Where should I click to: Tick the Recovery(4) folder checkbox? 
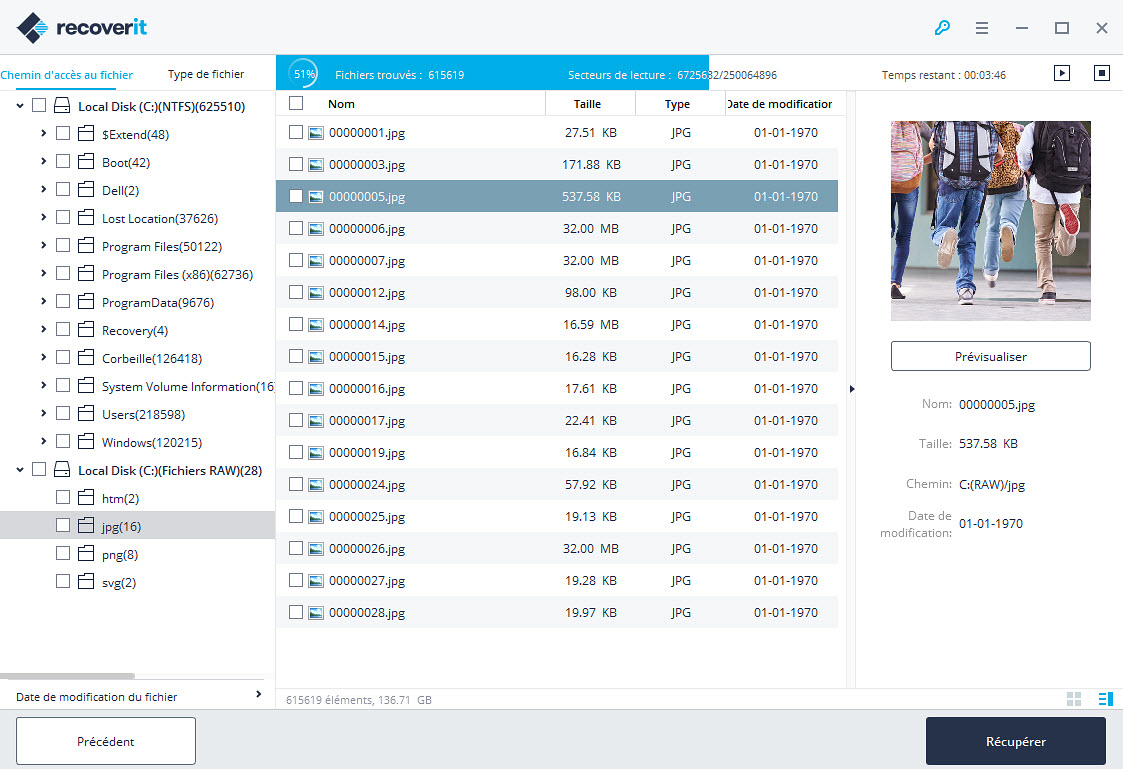click(x=63, y=329)
